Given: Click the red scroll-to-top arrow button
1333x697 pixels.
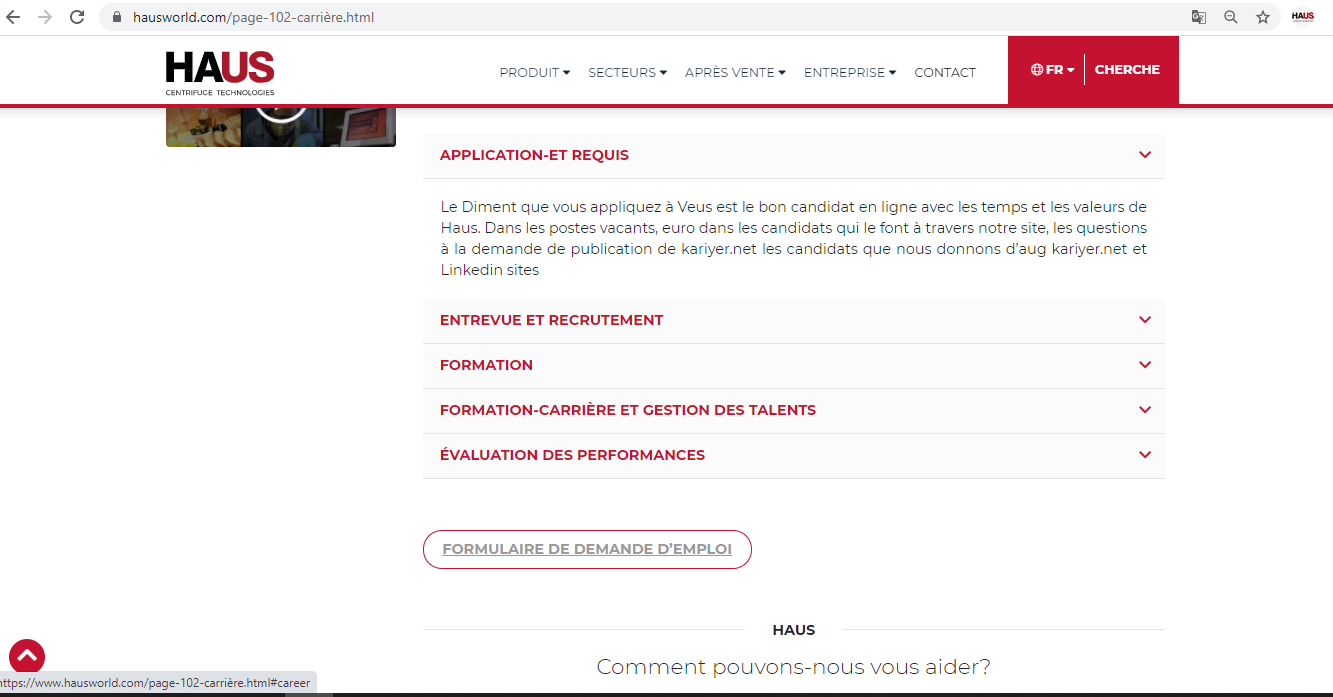Looking at the screenshot, I should 27,656.
